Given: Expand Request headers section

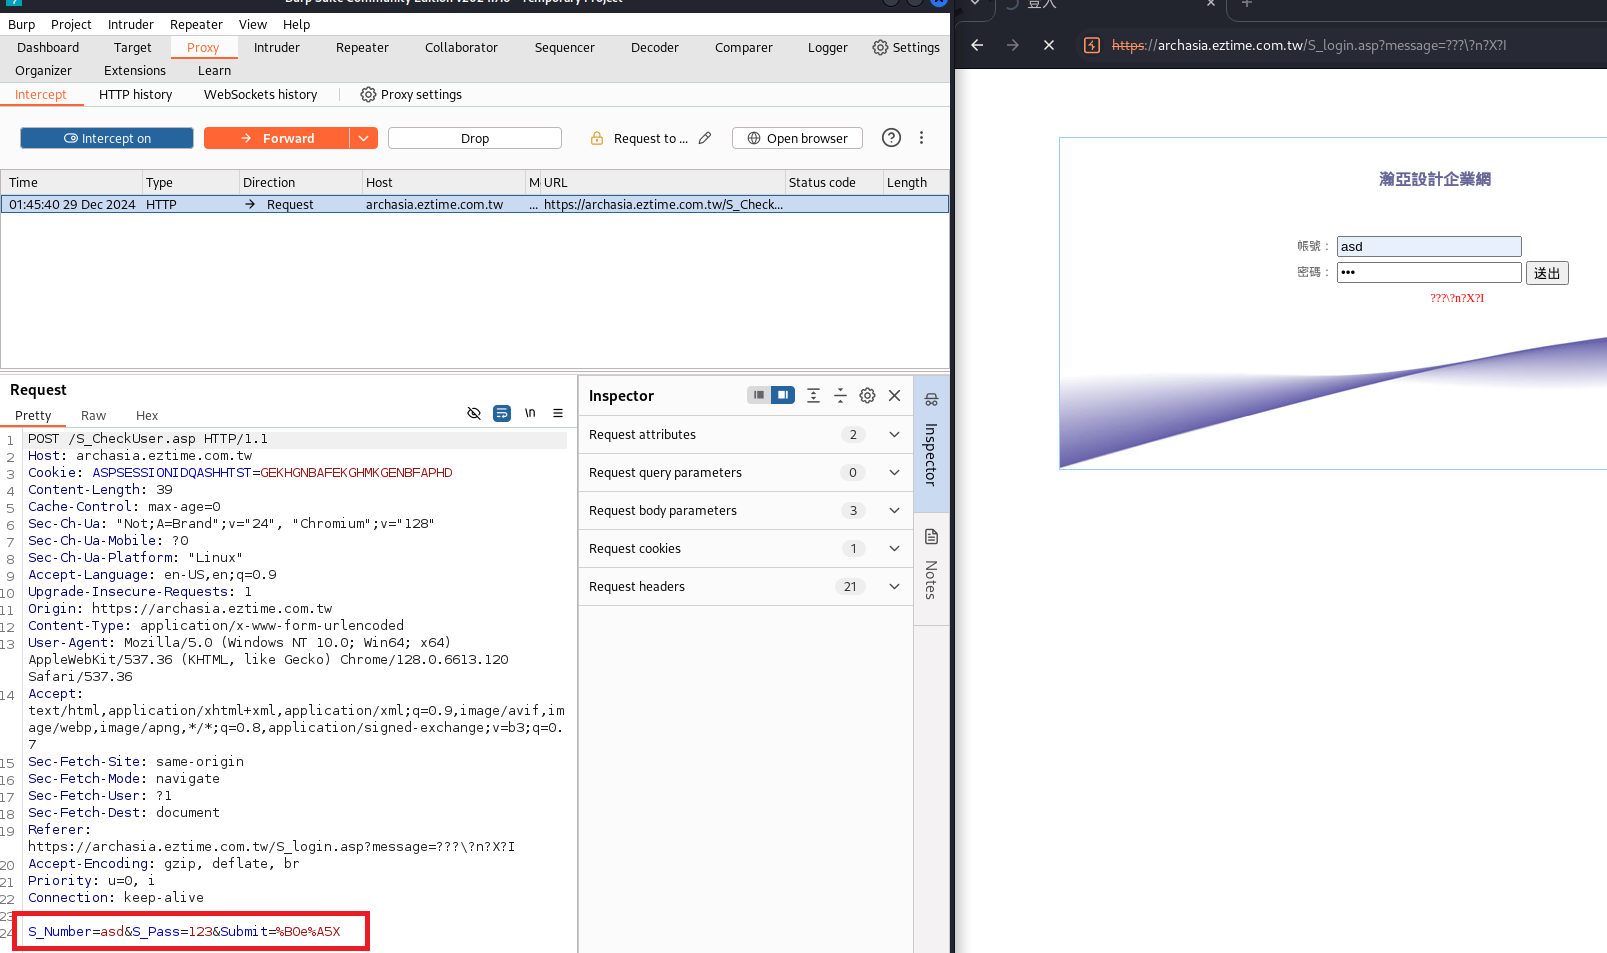Looking at the screenshot, I should click(746, 586).
